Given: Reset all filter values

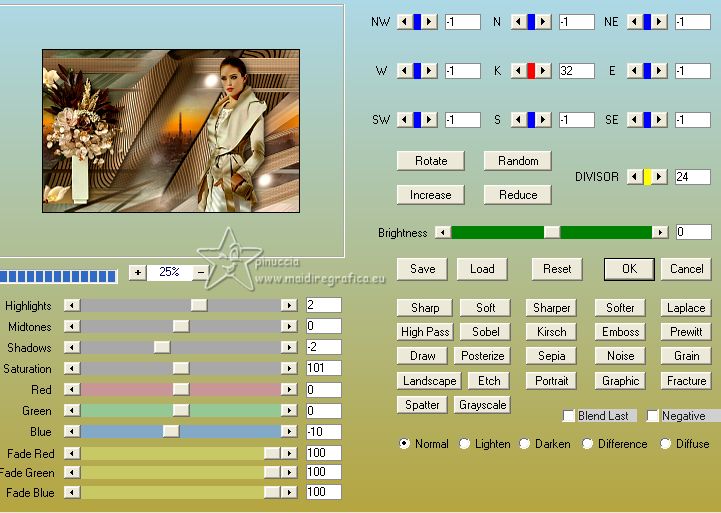Looking at the screenshot, I should (557, 269).
